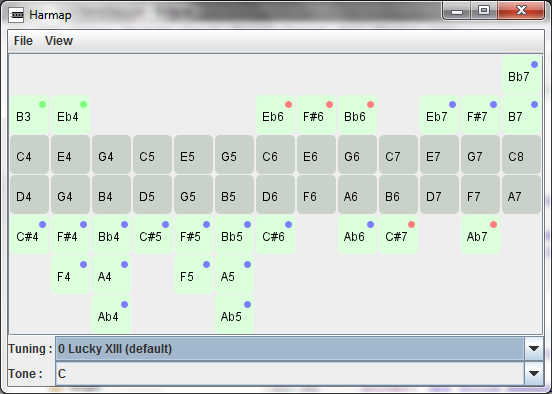
Task: Select the Eb4 green-dot note
Action: click(x=70, y=114)
